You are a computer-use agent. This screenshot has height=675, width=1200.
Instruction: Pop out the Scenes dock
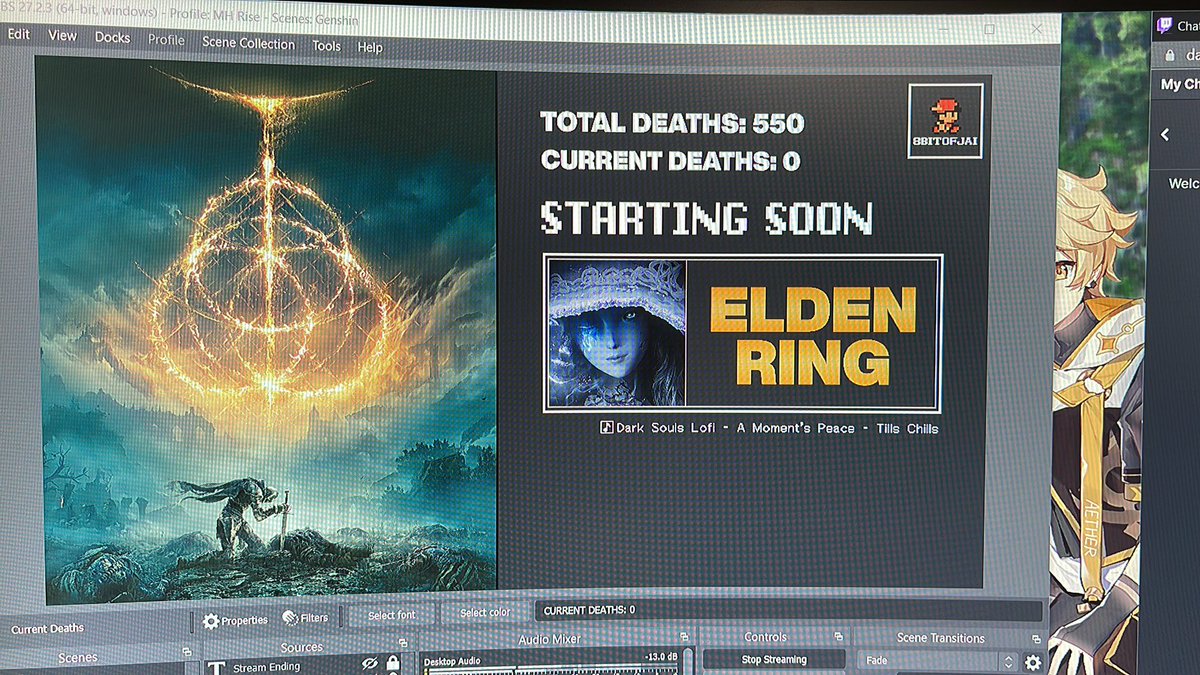coord(187,652)
